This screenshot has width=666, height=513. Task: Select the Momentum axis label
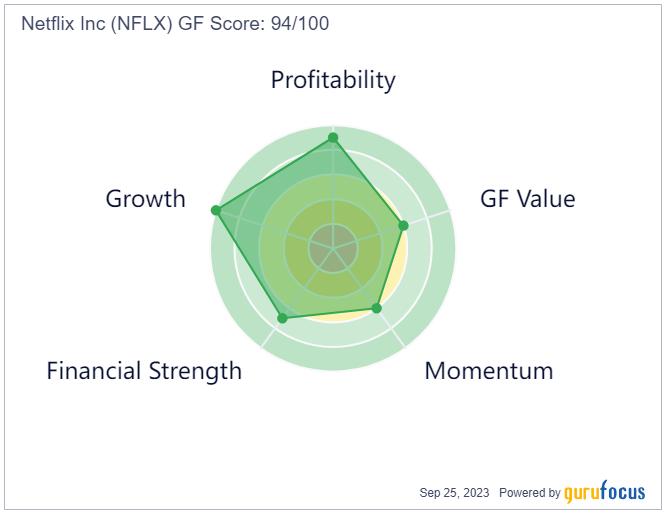point(489,371)
